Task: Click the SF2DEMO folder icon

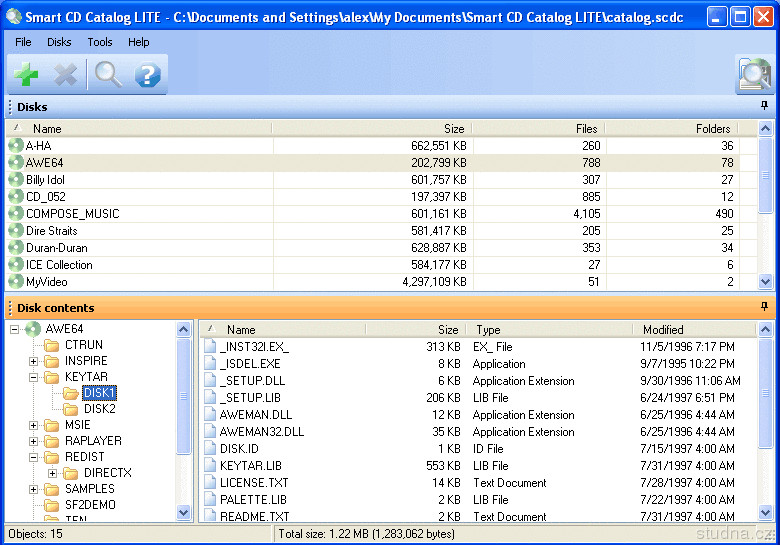Action: click(51, 505)
